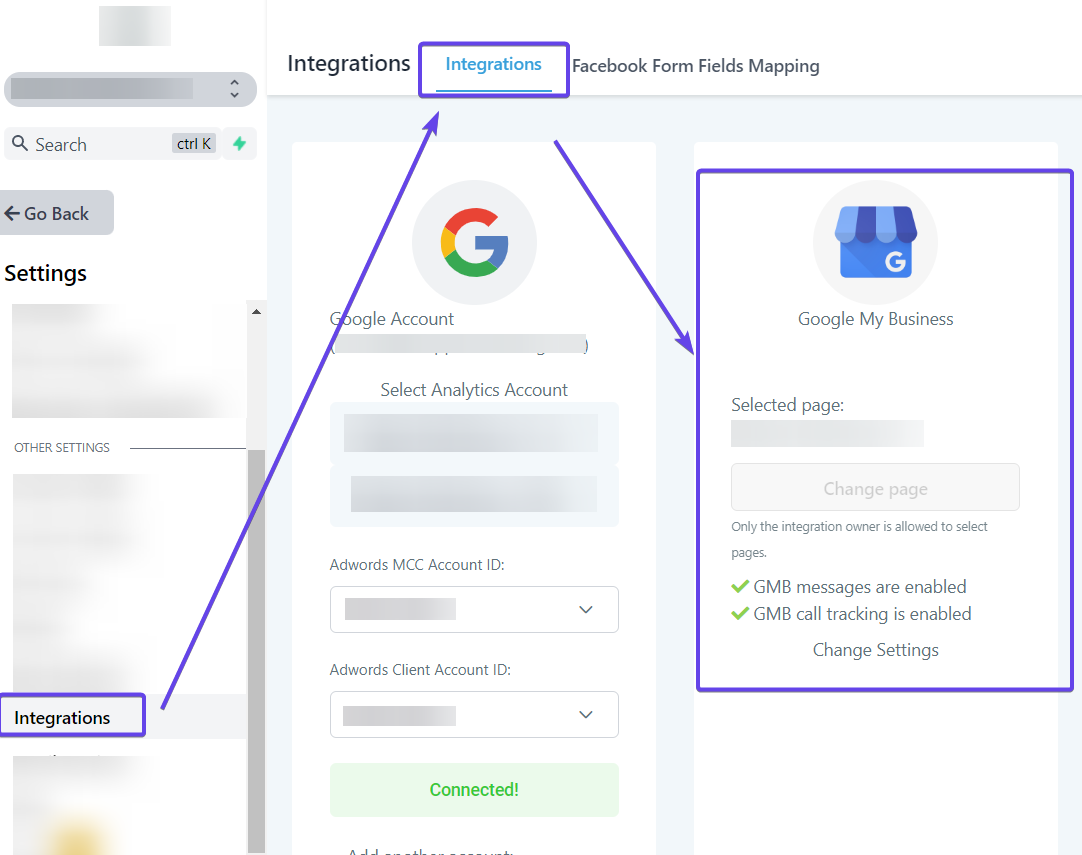1082x855 pixels.
Task: Click the sidebar scrollbar thumb
Action: [x=256, y=651]
